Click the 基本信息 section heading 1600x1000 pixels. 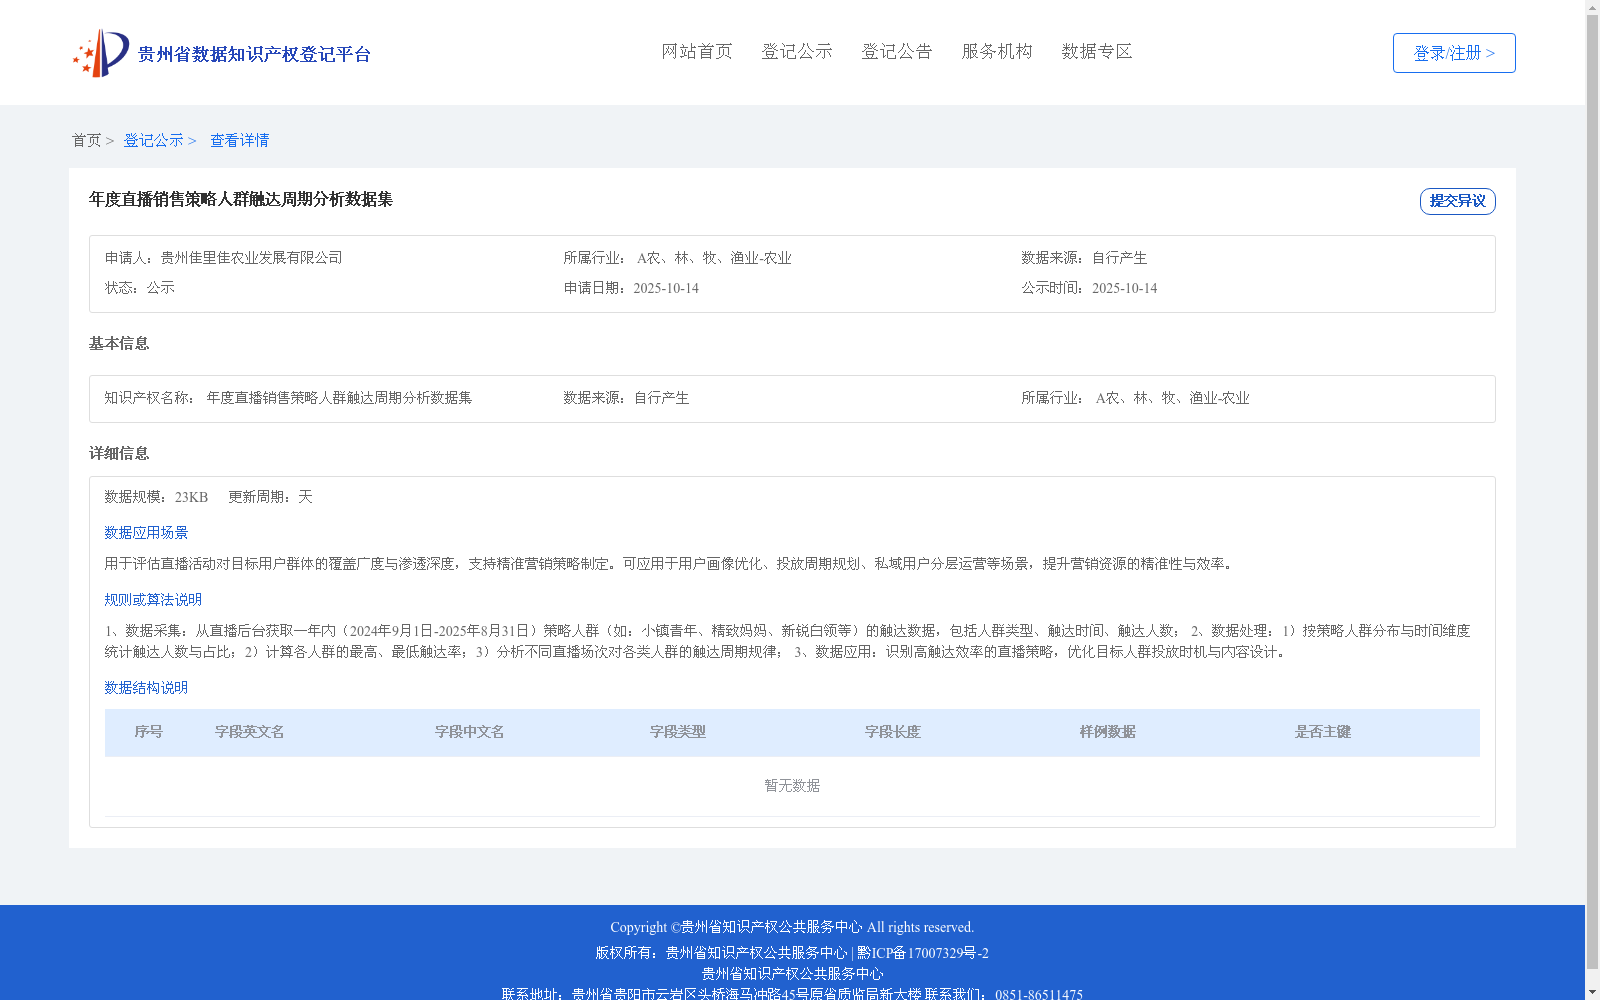point(119,343)
